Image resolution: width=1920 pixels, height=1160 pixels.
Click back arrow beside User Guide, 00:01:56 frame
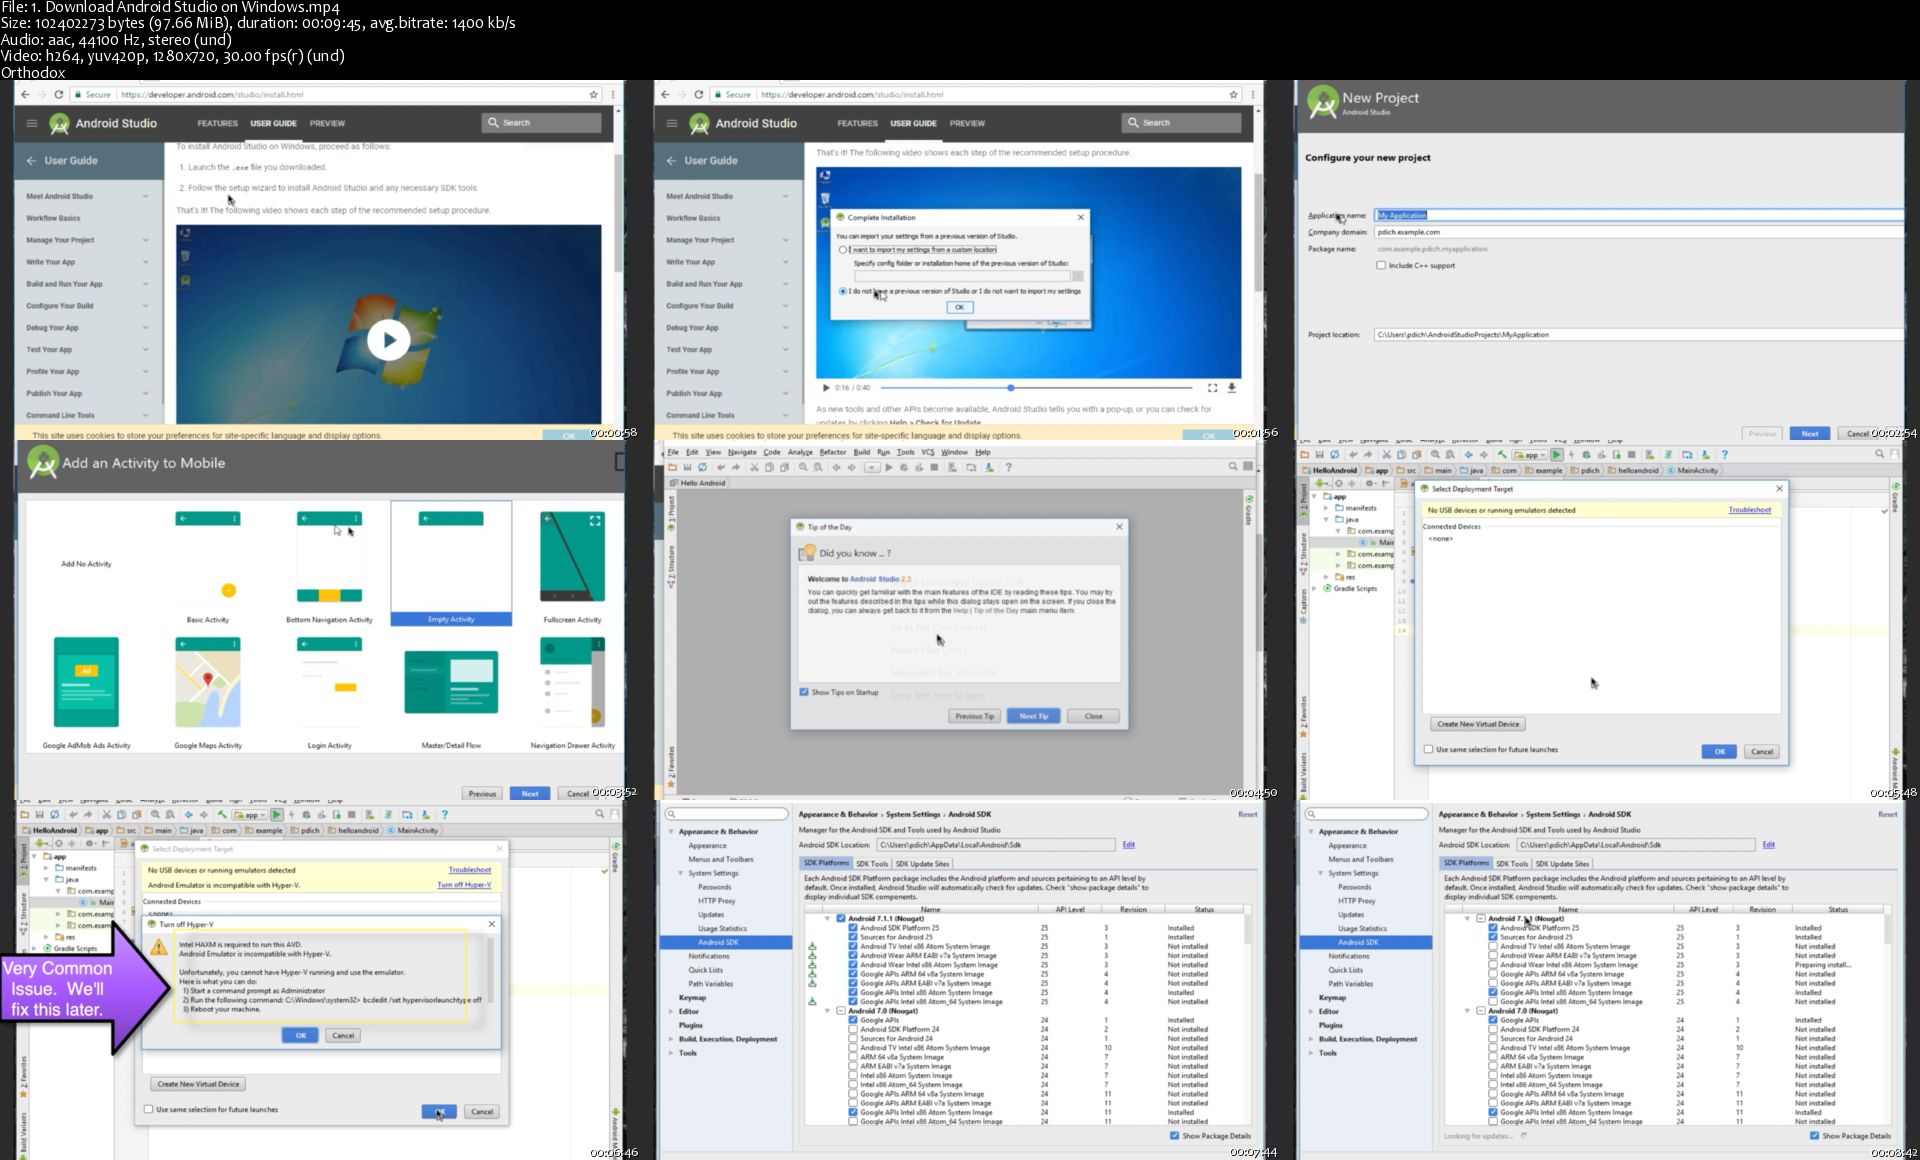click(x=670, y=160)
